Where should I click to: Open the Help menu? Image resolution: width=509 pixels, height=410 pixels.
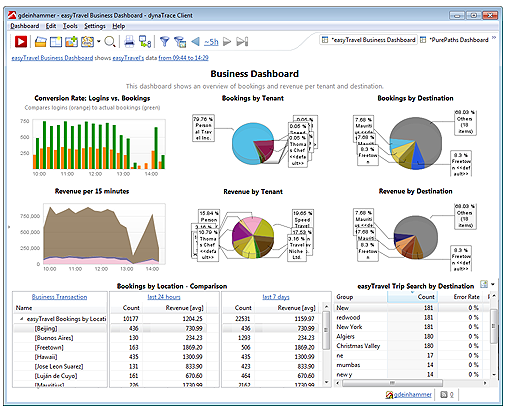(x=119, y=26)
